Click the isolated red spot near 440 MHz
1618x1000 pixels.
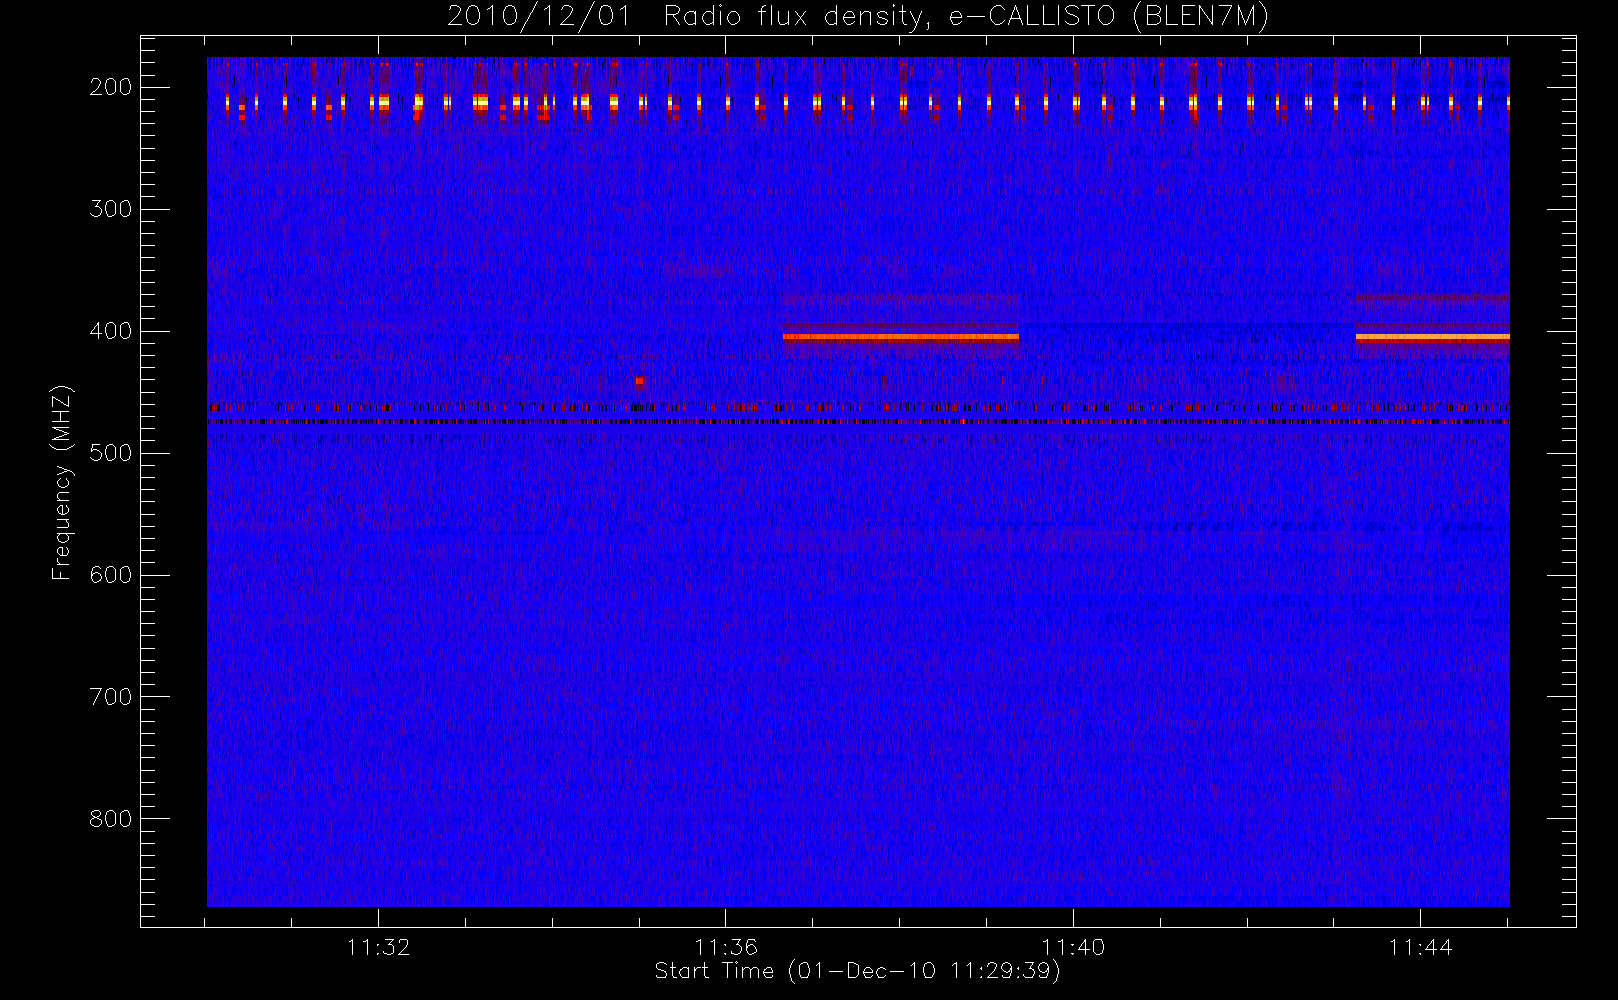click(x=639, y=381)
